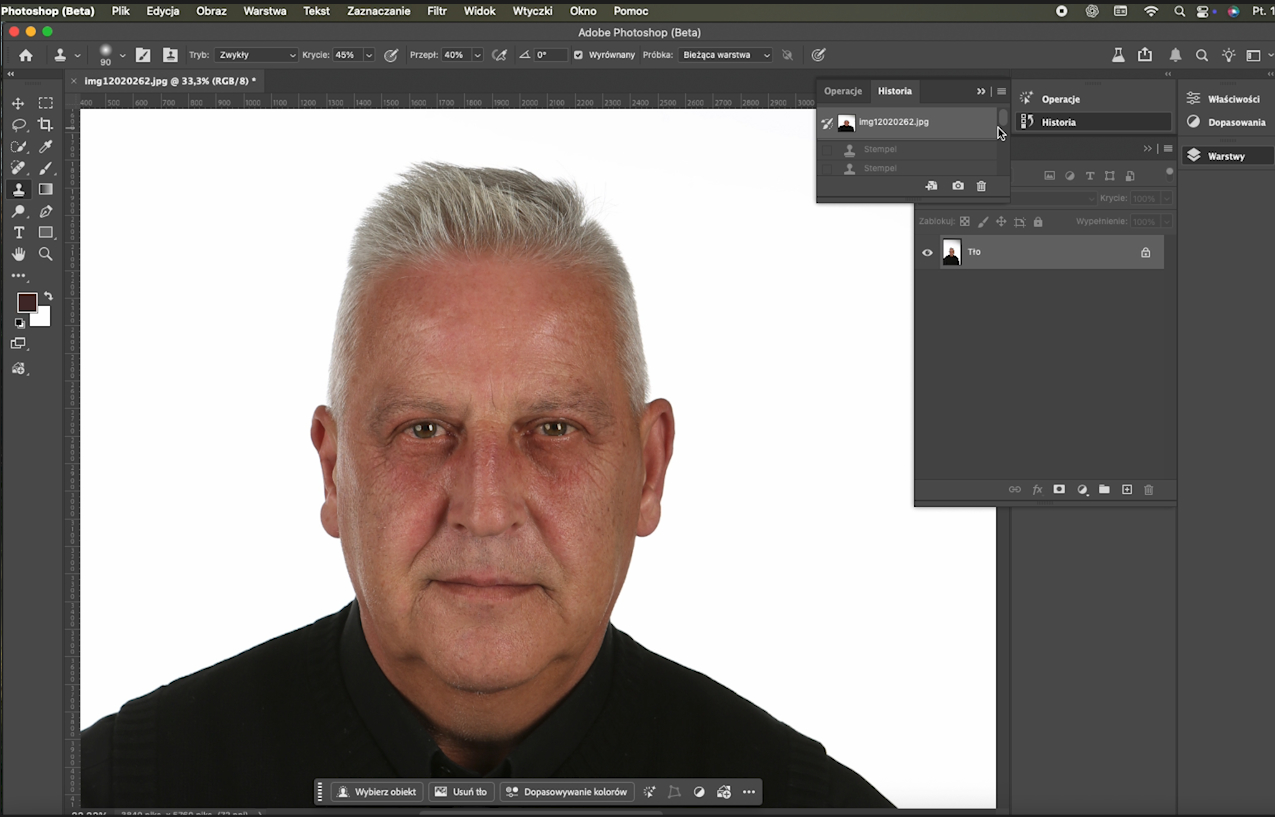Toggle the Wyrównany checkbox
1275x817 pixels.
click(578, 55)
